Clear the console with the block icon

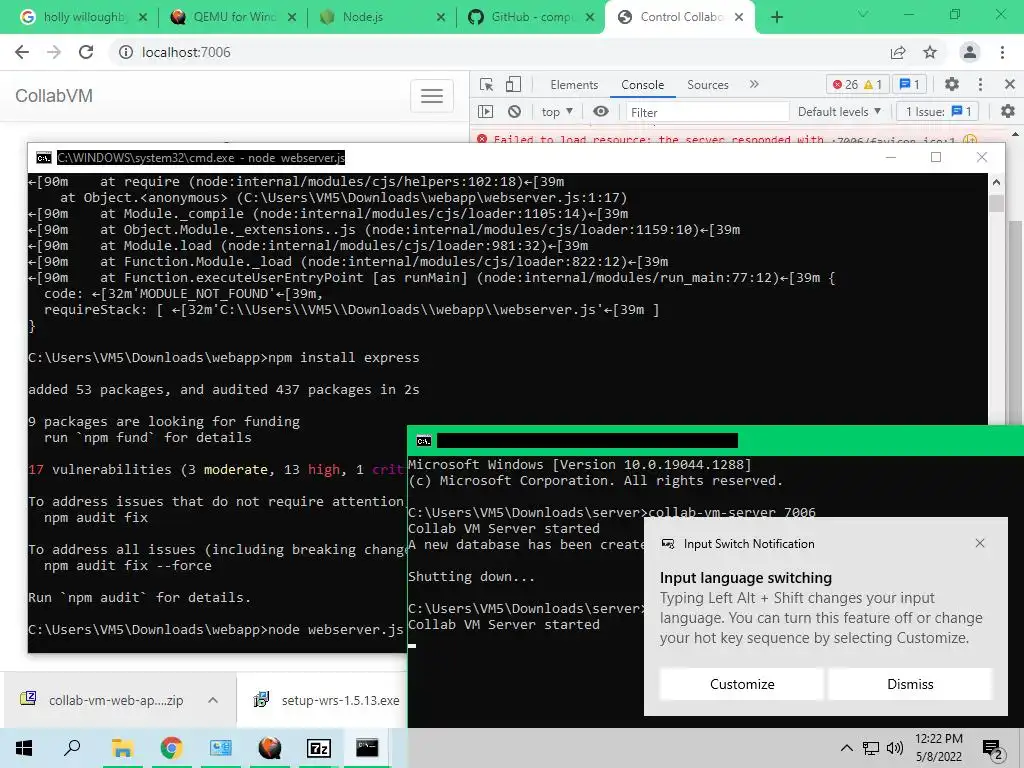[x=515, y=112]
